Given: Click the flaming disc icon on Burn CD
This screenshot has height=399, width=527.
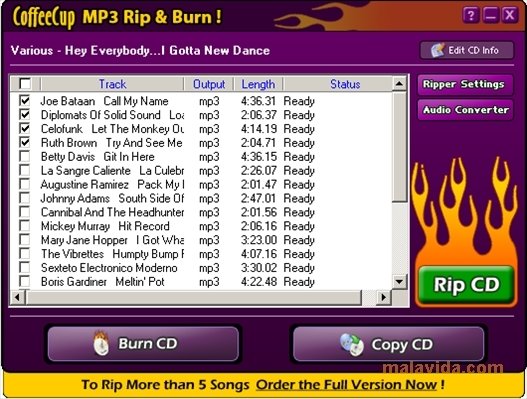Looking at the screenshot, I should pyautogui.click(x=101, y=343).
